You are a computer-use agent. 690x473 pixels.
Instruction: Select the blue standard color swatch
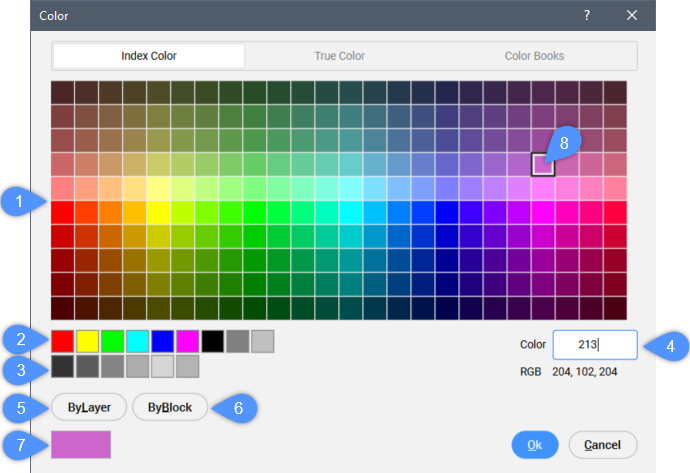click(163, 342)
